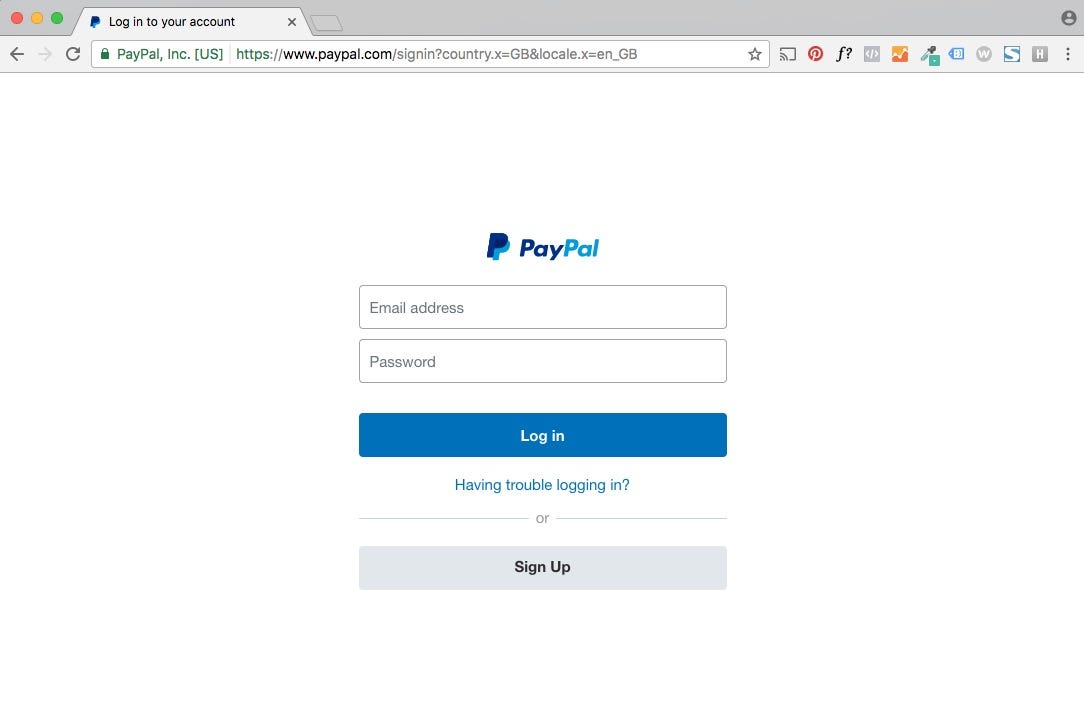Open the blue S extension icon
The width and height of the screenshot is (1084, 727).
[x=1011, y=54]
